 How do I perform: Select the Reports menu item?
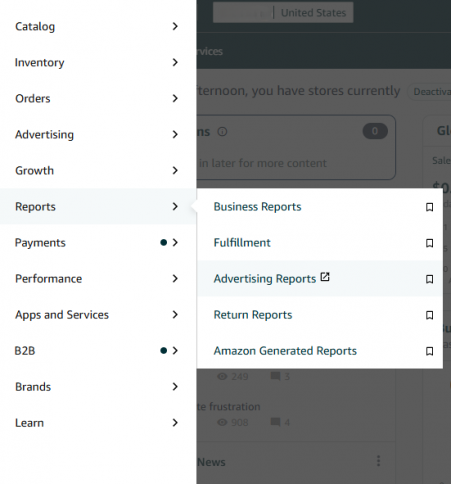click(98, 206)
